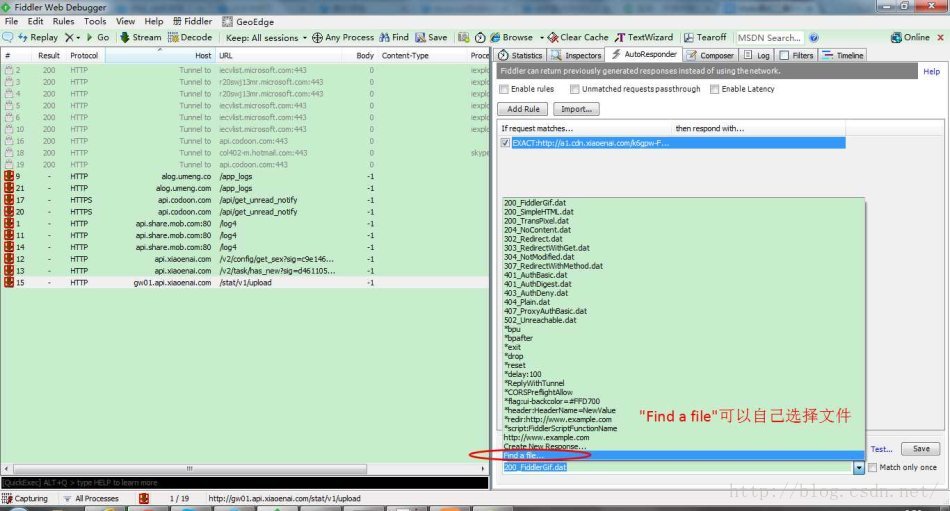Switch to the Filters tab
950x511 pixels.
(x=796, y=55)
